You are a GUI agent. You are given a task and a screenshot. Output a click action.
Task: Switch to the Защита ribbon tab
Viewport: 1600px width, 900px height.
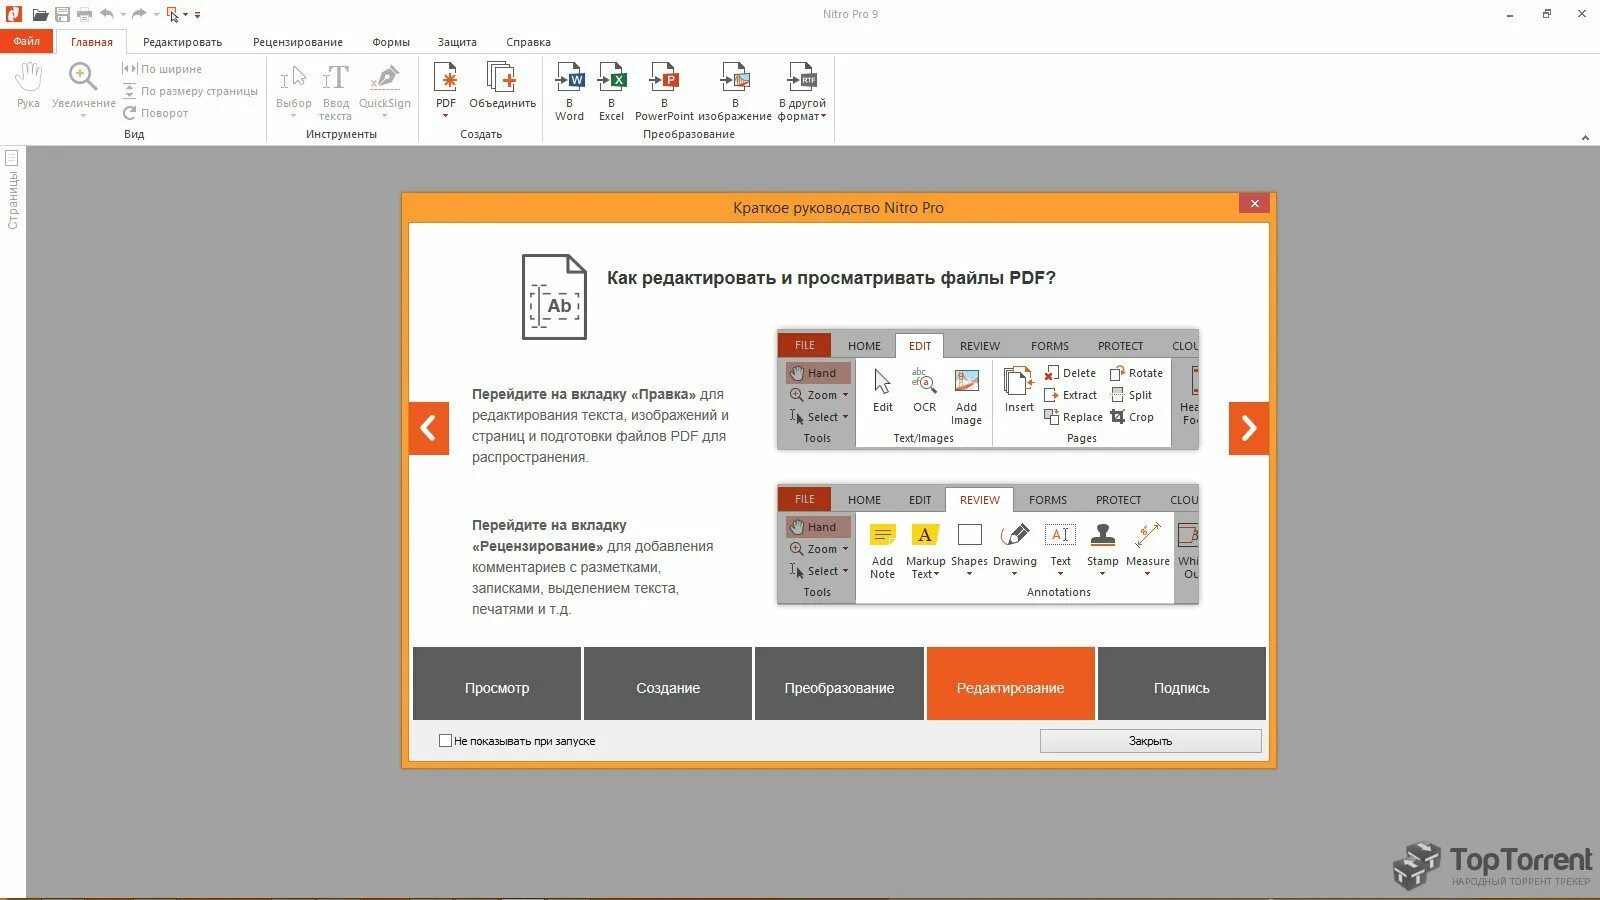(457, 42)
